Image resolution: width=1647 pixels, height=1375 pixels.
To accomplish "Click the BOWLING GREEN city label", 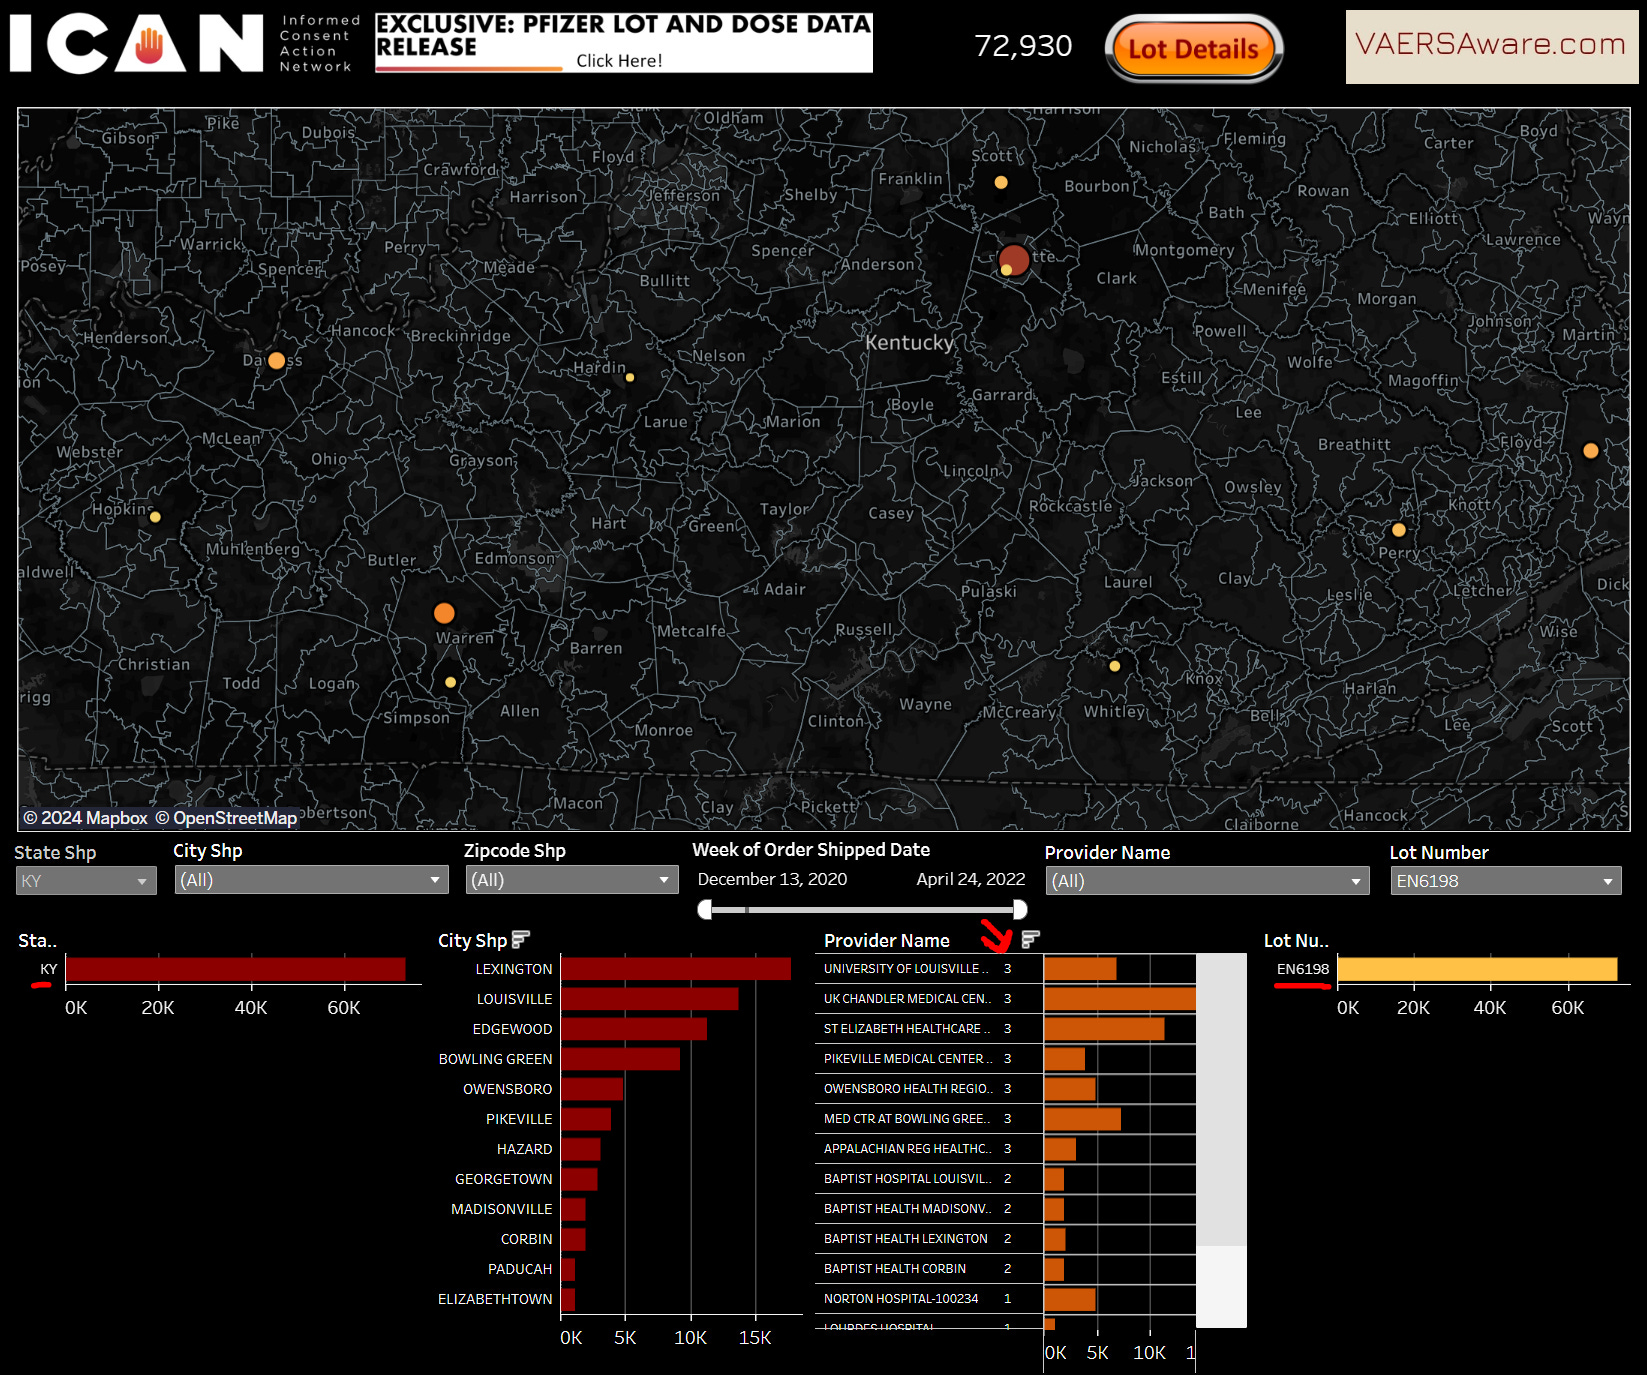I will pyautogui.click(x=495, y=1059).
